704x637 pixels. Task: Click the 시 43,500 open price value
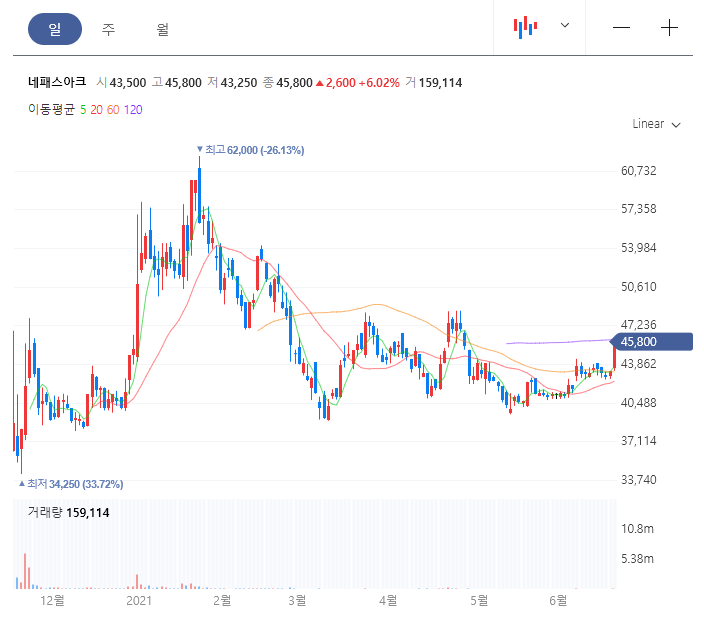[121, 83]
